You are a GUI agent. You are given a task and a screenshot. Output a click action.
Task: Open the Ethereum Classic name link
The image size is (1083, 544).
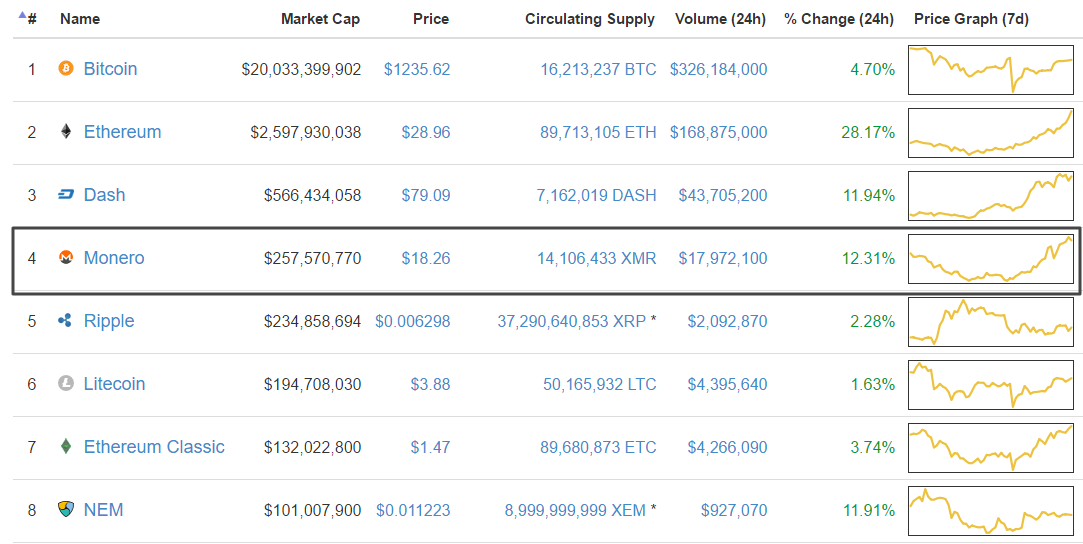(154, 447)
